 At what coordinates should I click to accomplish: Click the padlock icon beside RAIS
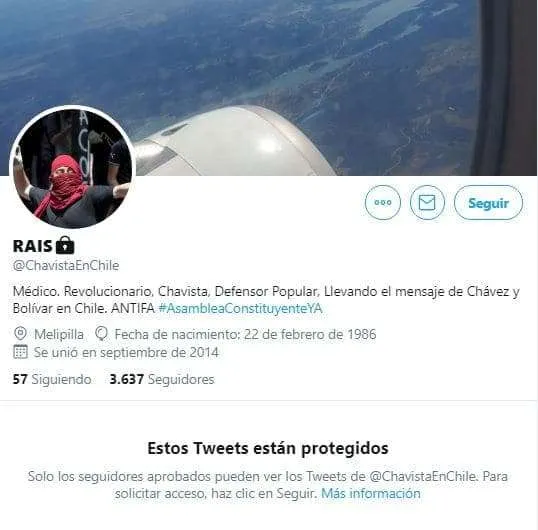(65, 245)
